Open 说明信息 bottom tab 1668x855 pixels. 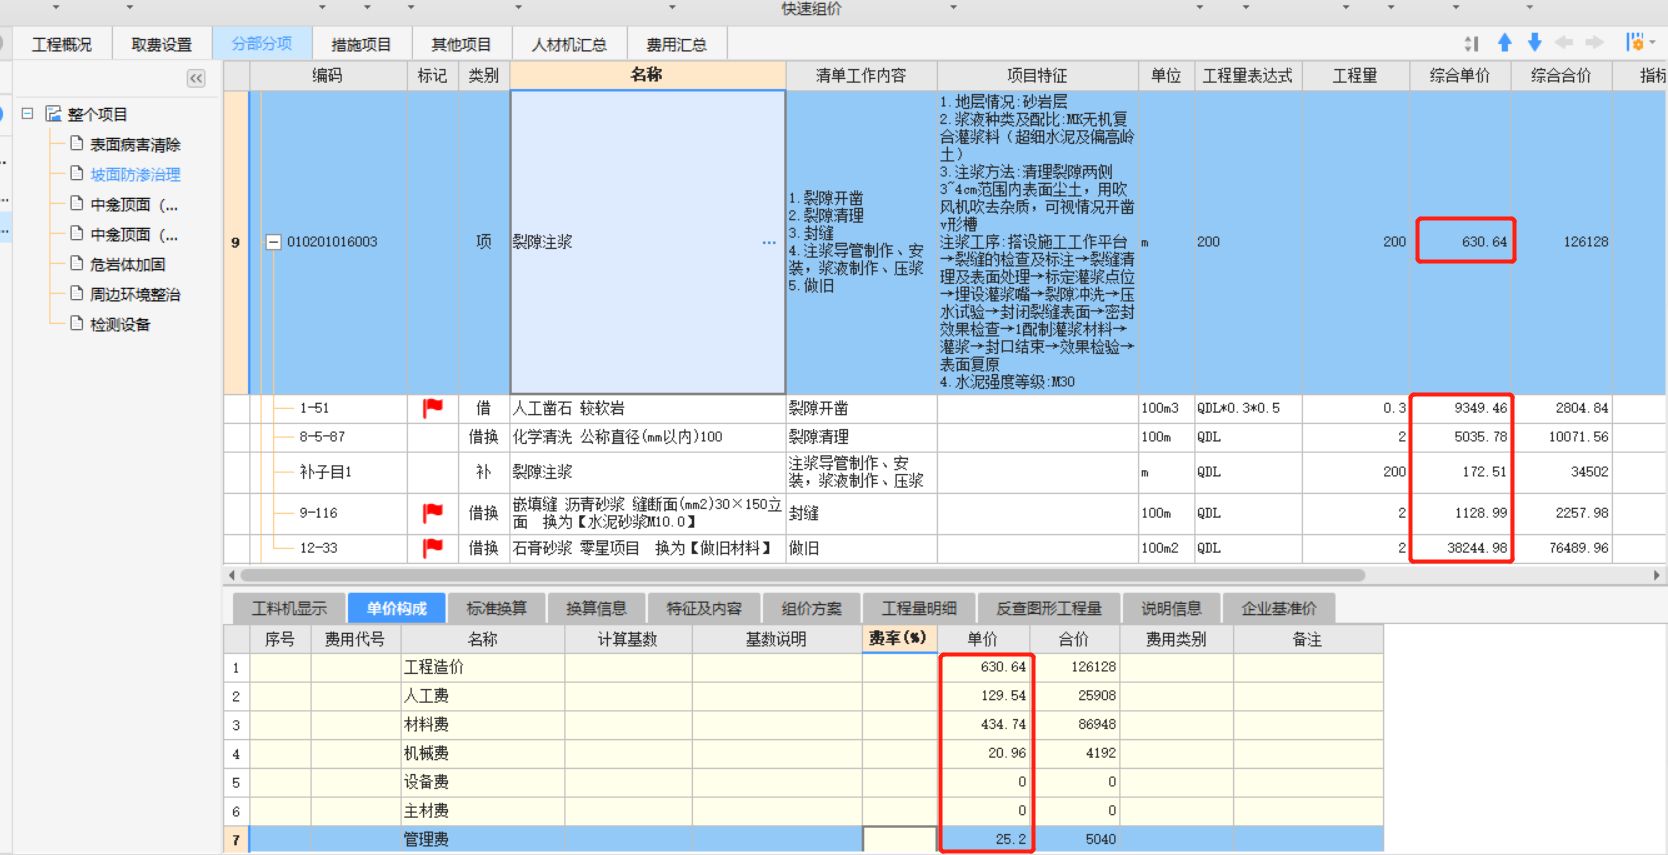1171,608
